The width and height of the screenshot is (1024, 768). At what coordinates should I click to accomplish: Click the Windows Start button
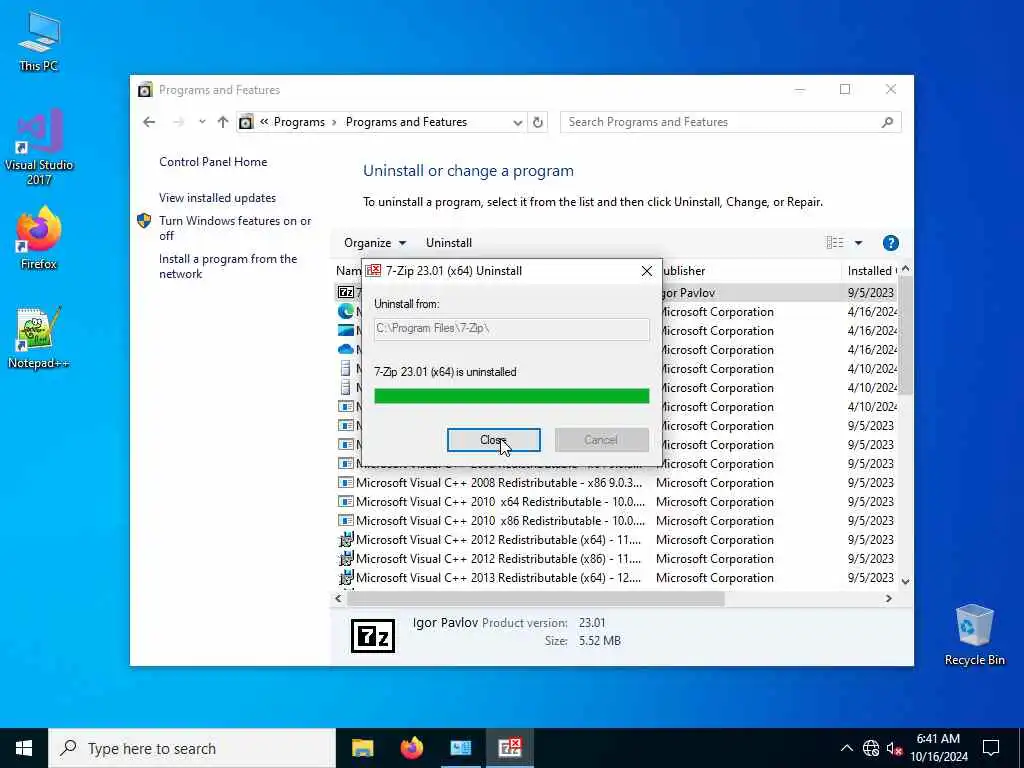[24, 748]
